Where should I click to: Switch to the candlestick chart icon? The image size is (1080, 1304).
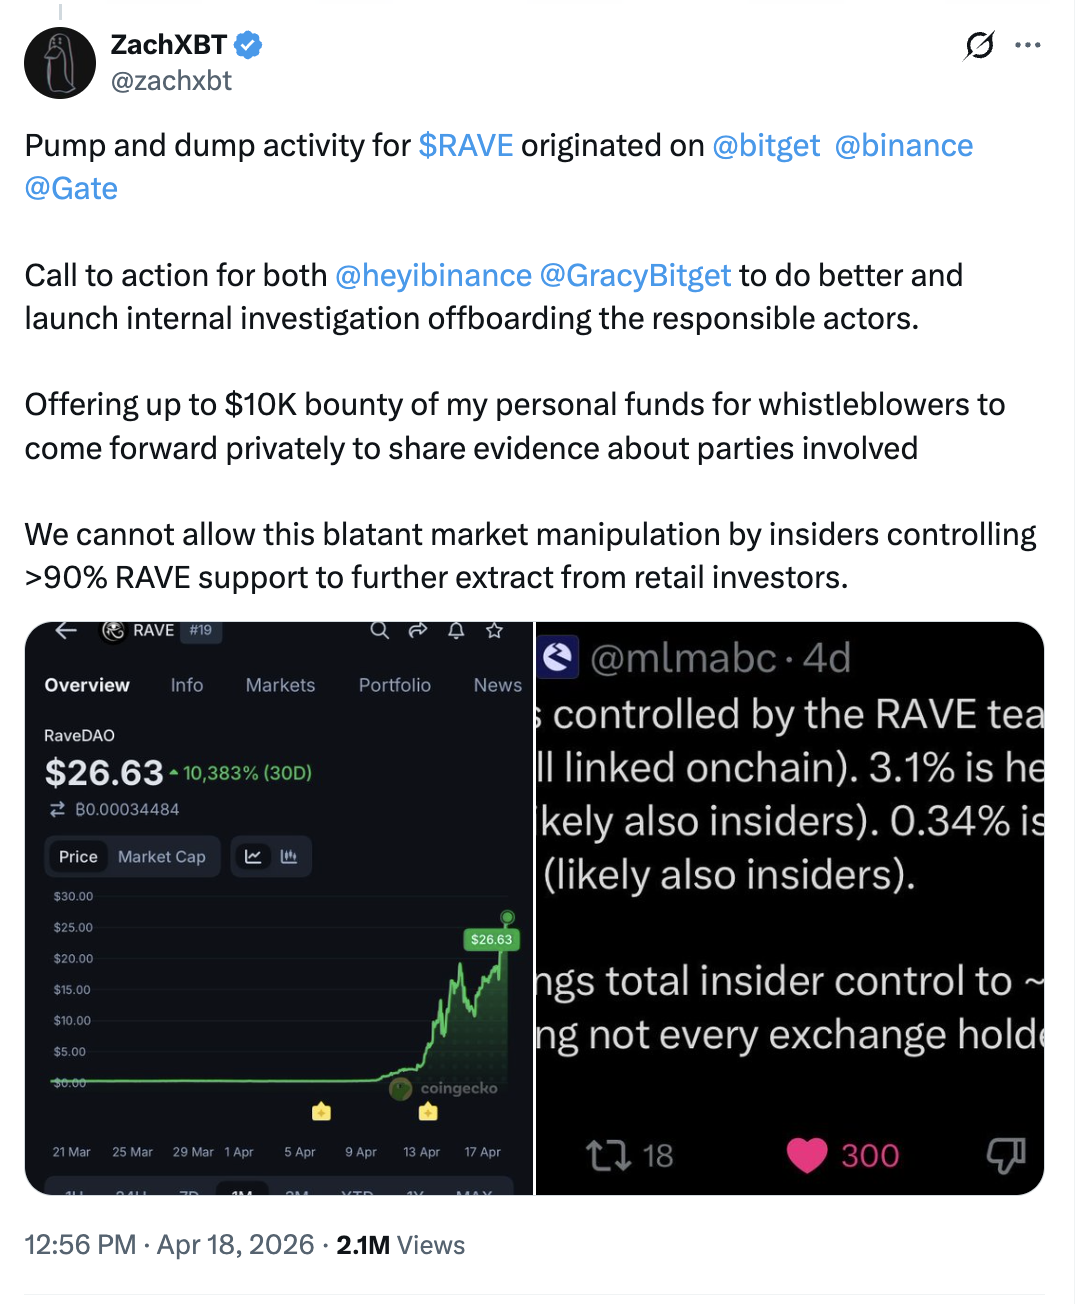[x=289, y=856]
